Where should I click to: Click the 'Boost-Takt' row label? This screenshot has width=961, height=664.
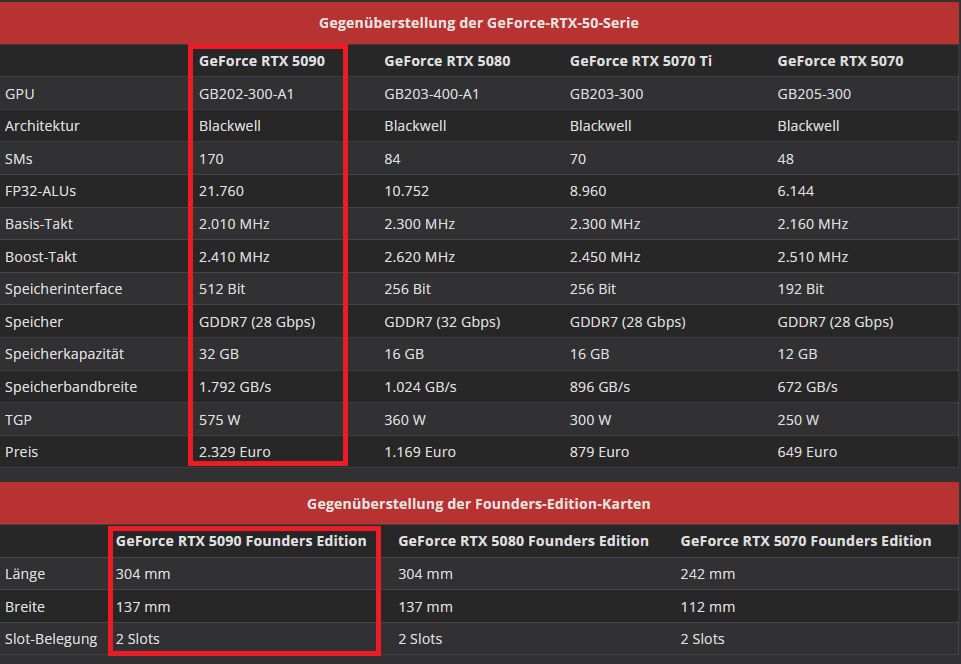coord(41,258)
